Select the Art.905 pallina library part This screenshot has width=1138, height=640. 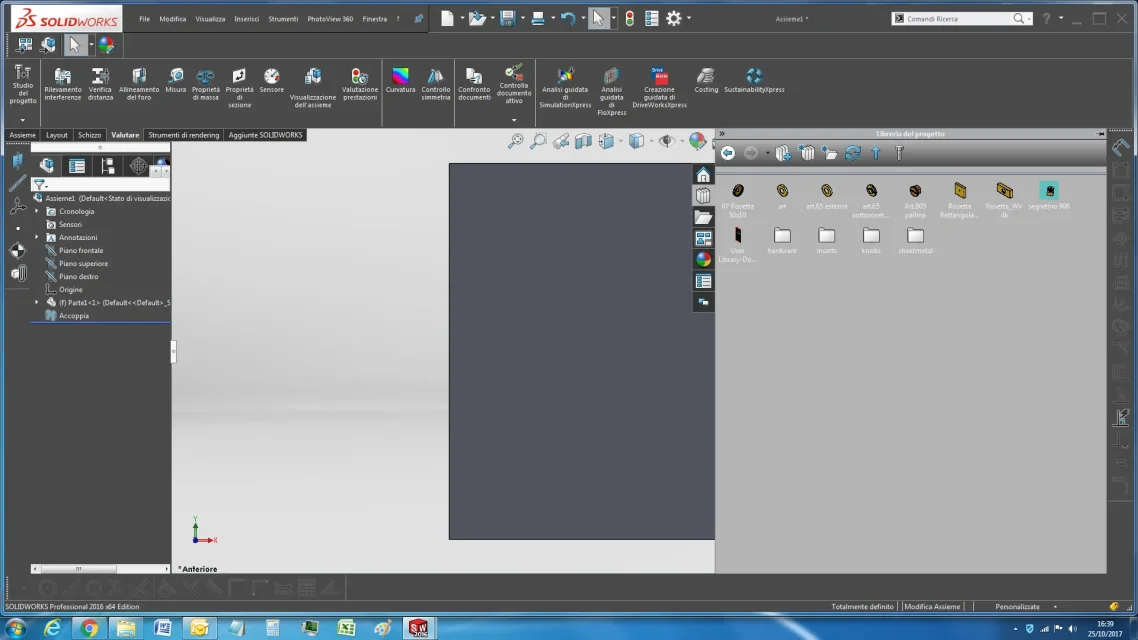tap(915, 200)
